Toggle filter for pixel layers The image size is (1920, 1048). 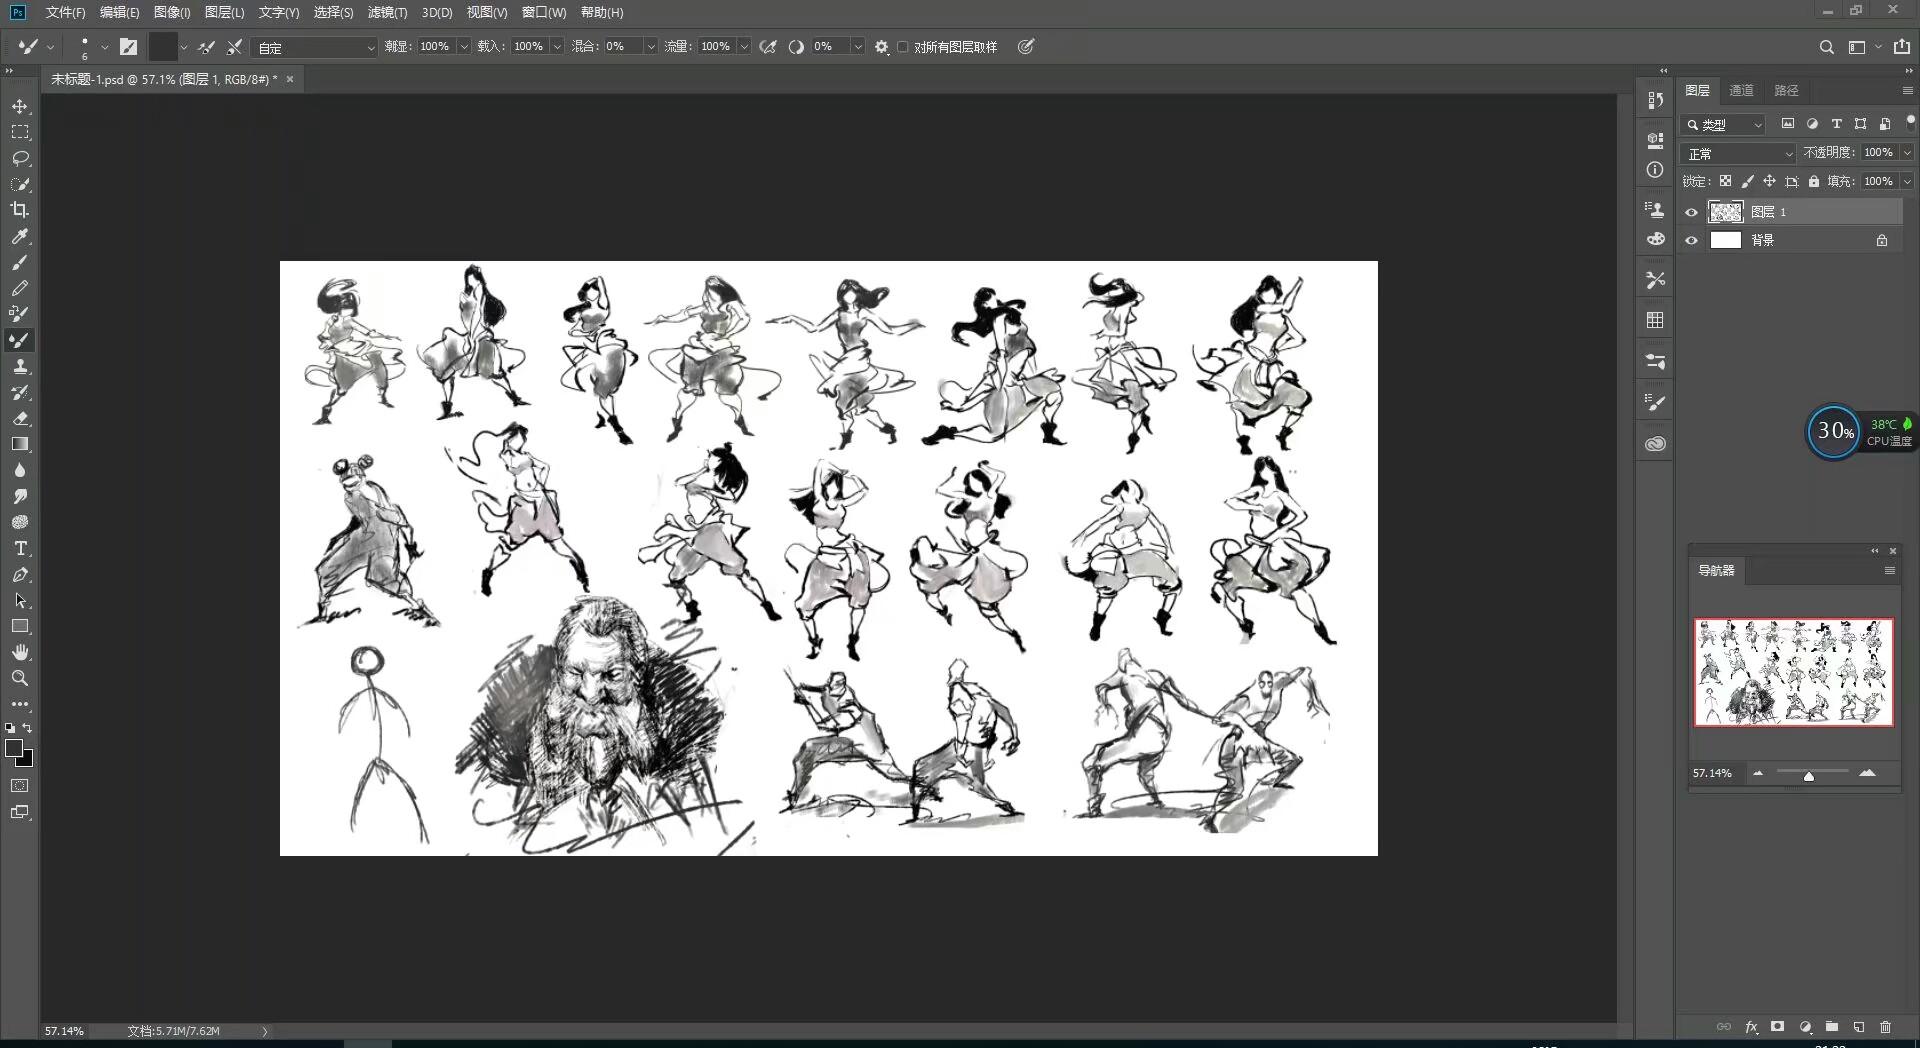pos(1788,124)
